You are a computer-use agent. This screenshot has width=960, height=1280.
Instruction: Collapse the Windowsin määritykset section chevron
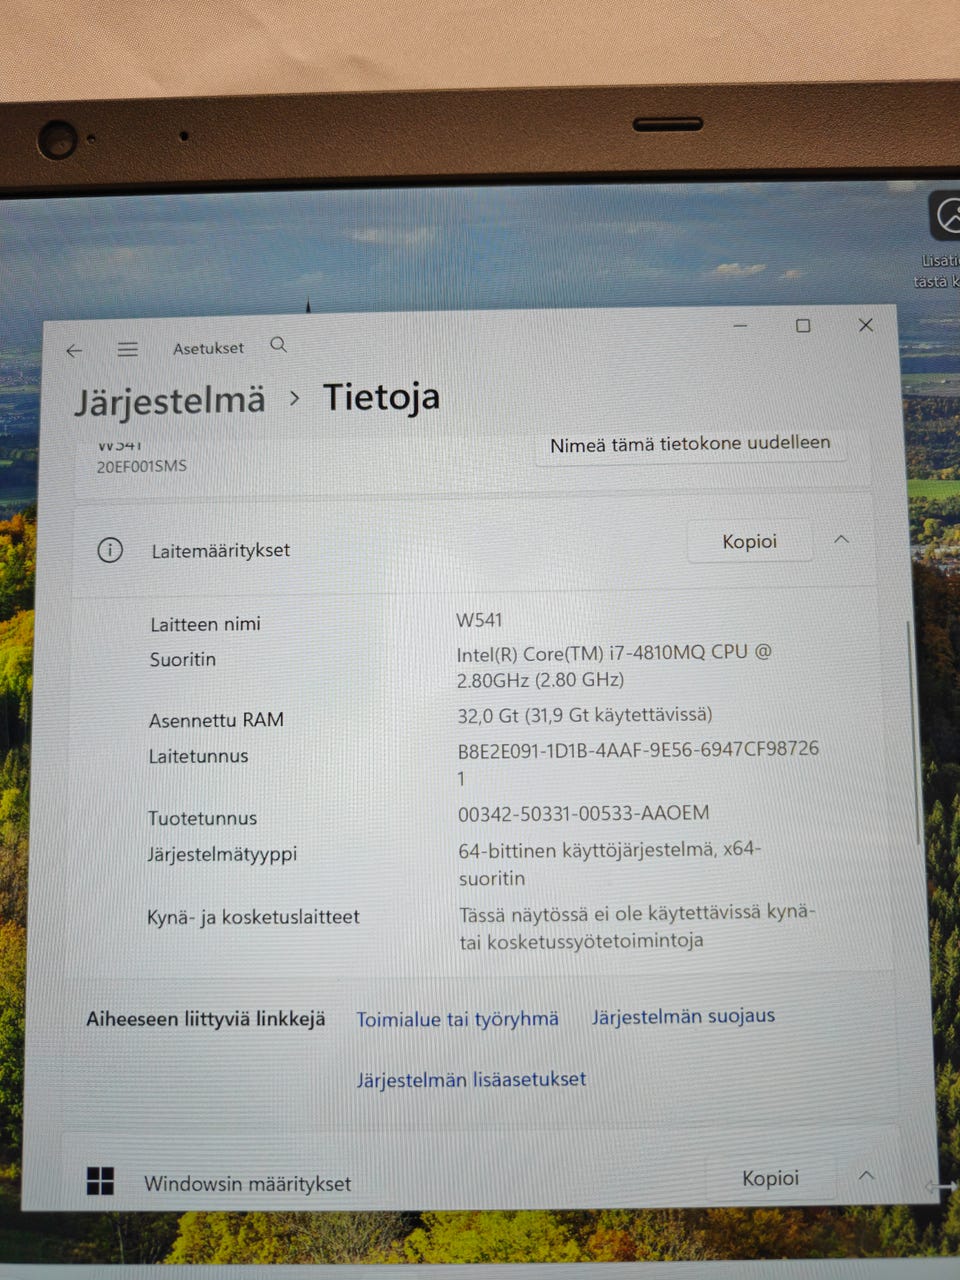[866, 1175]
